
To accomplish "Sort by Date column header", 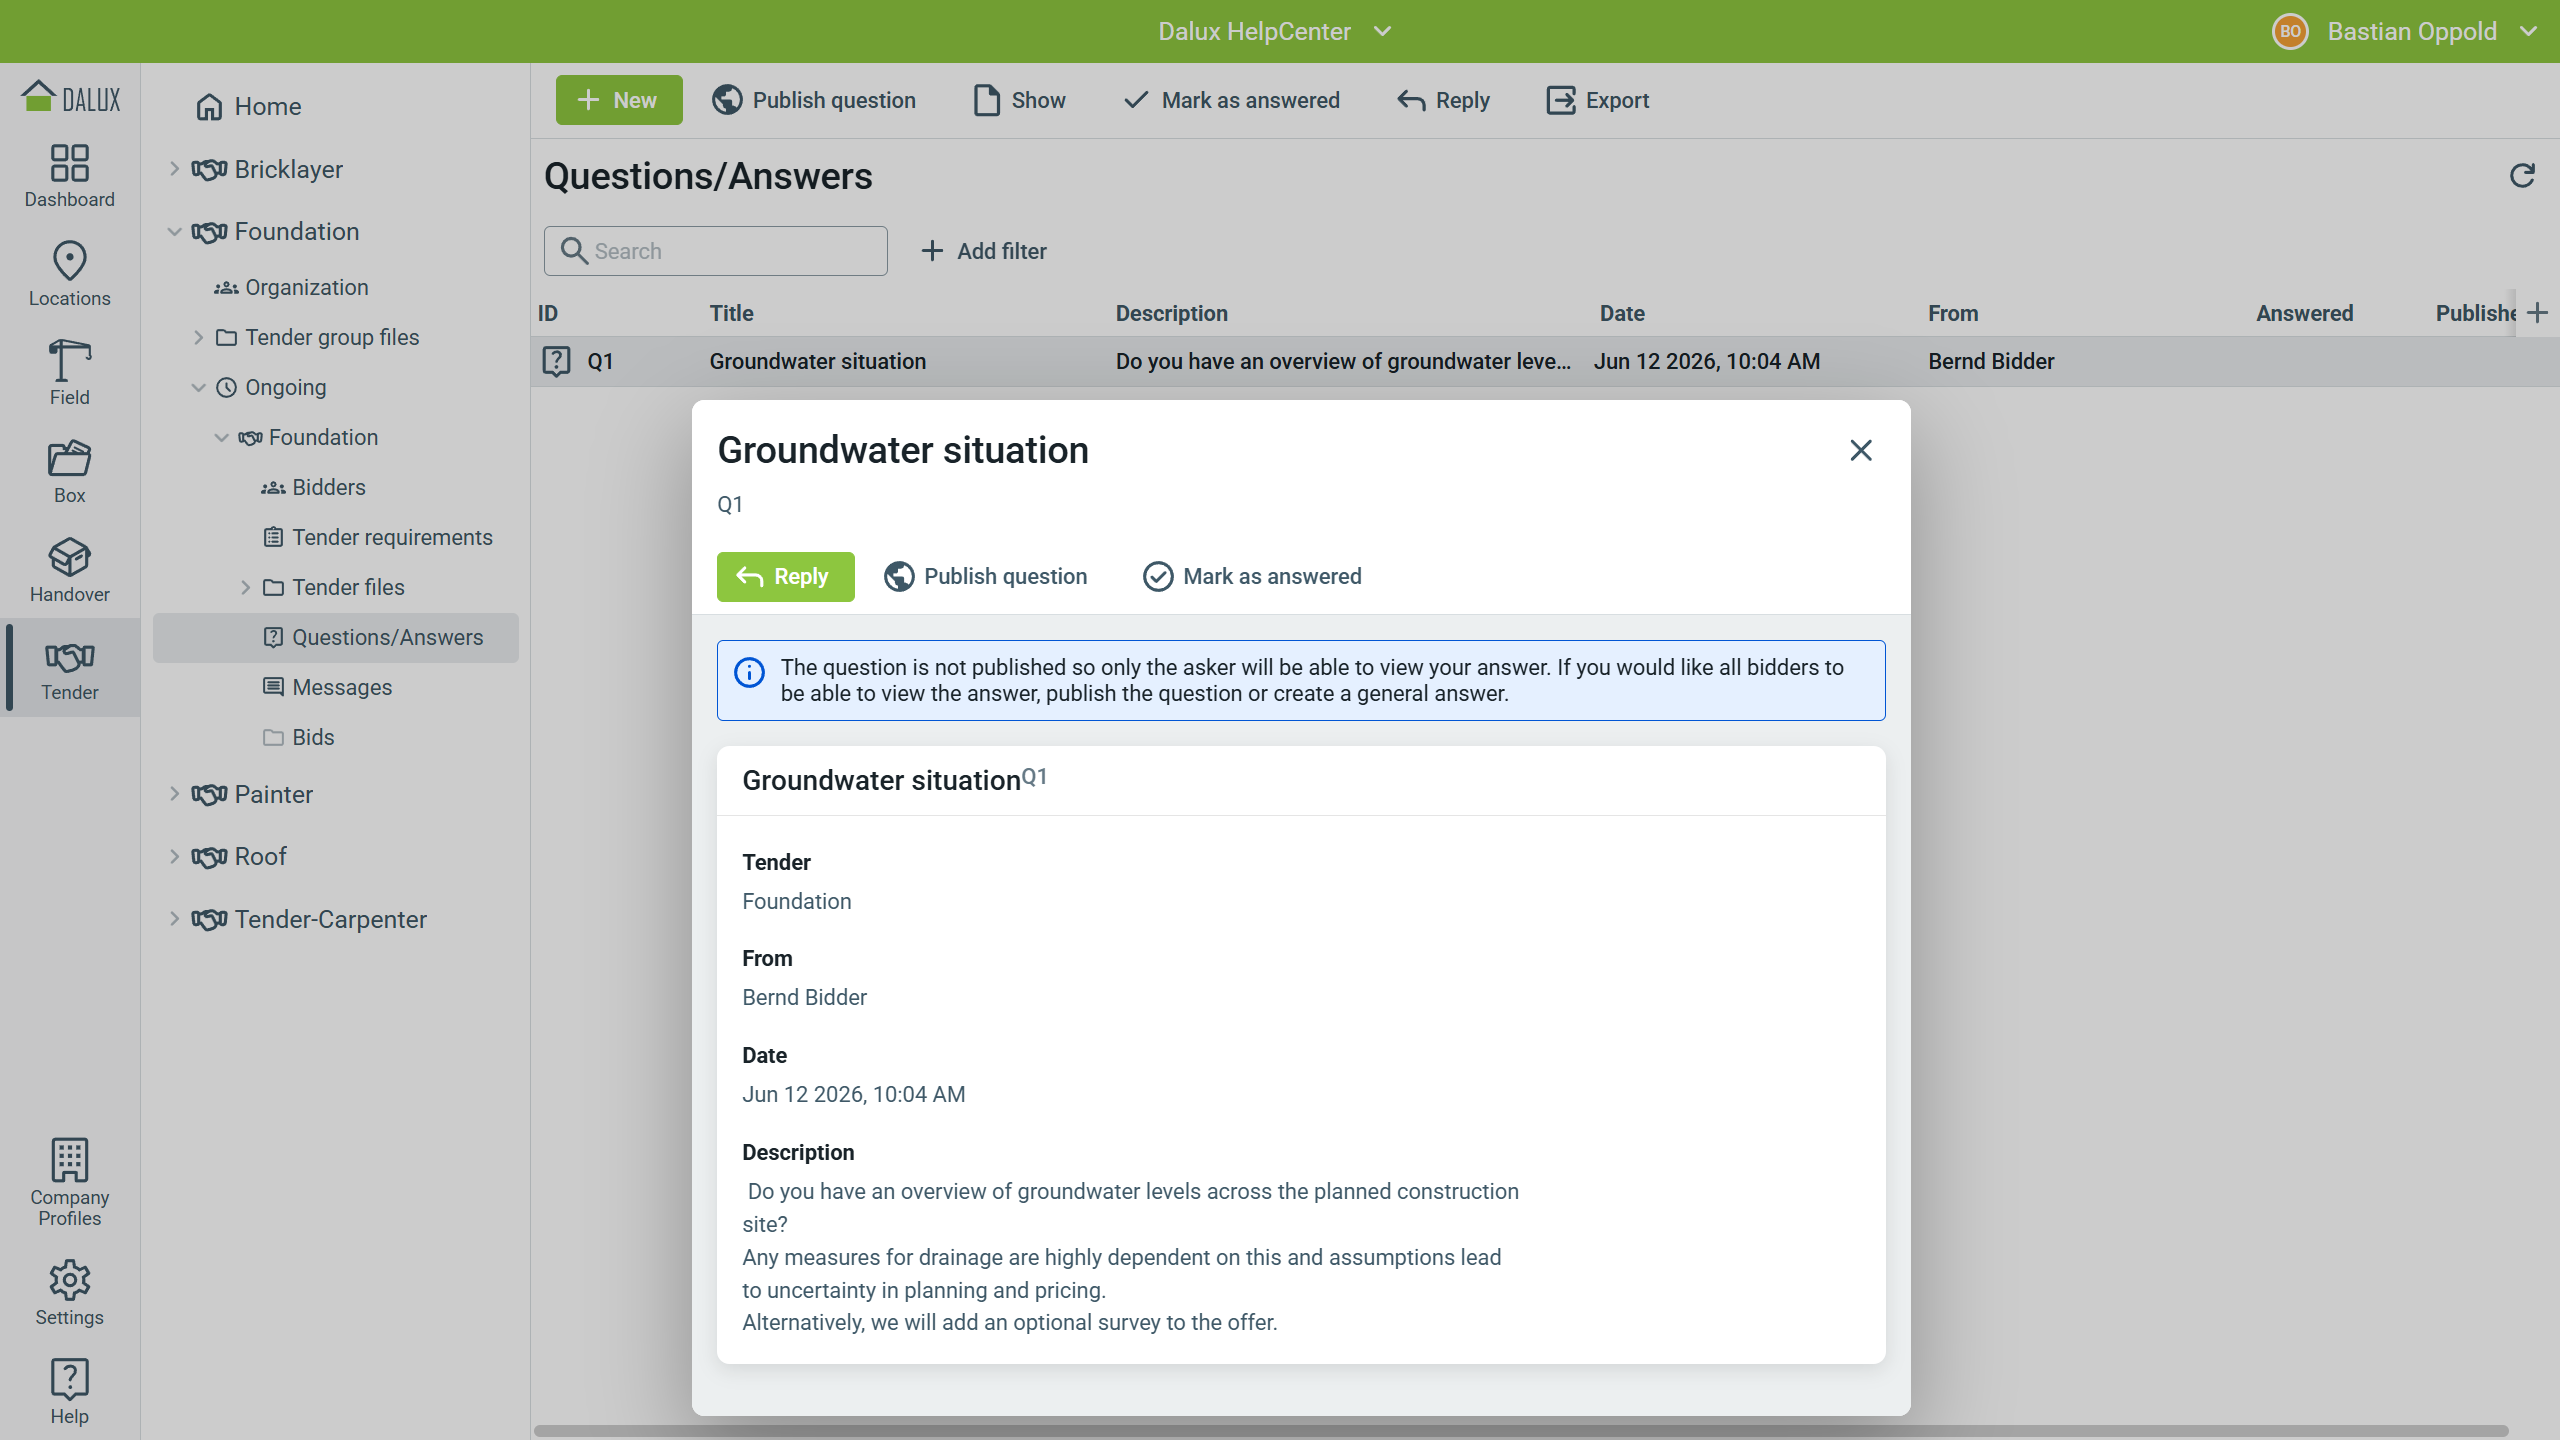I will (x=1622, y=313).
